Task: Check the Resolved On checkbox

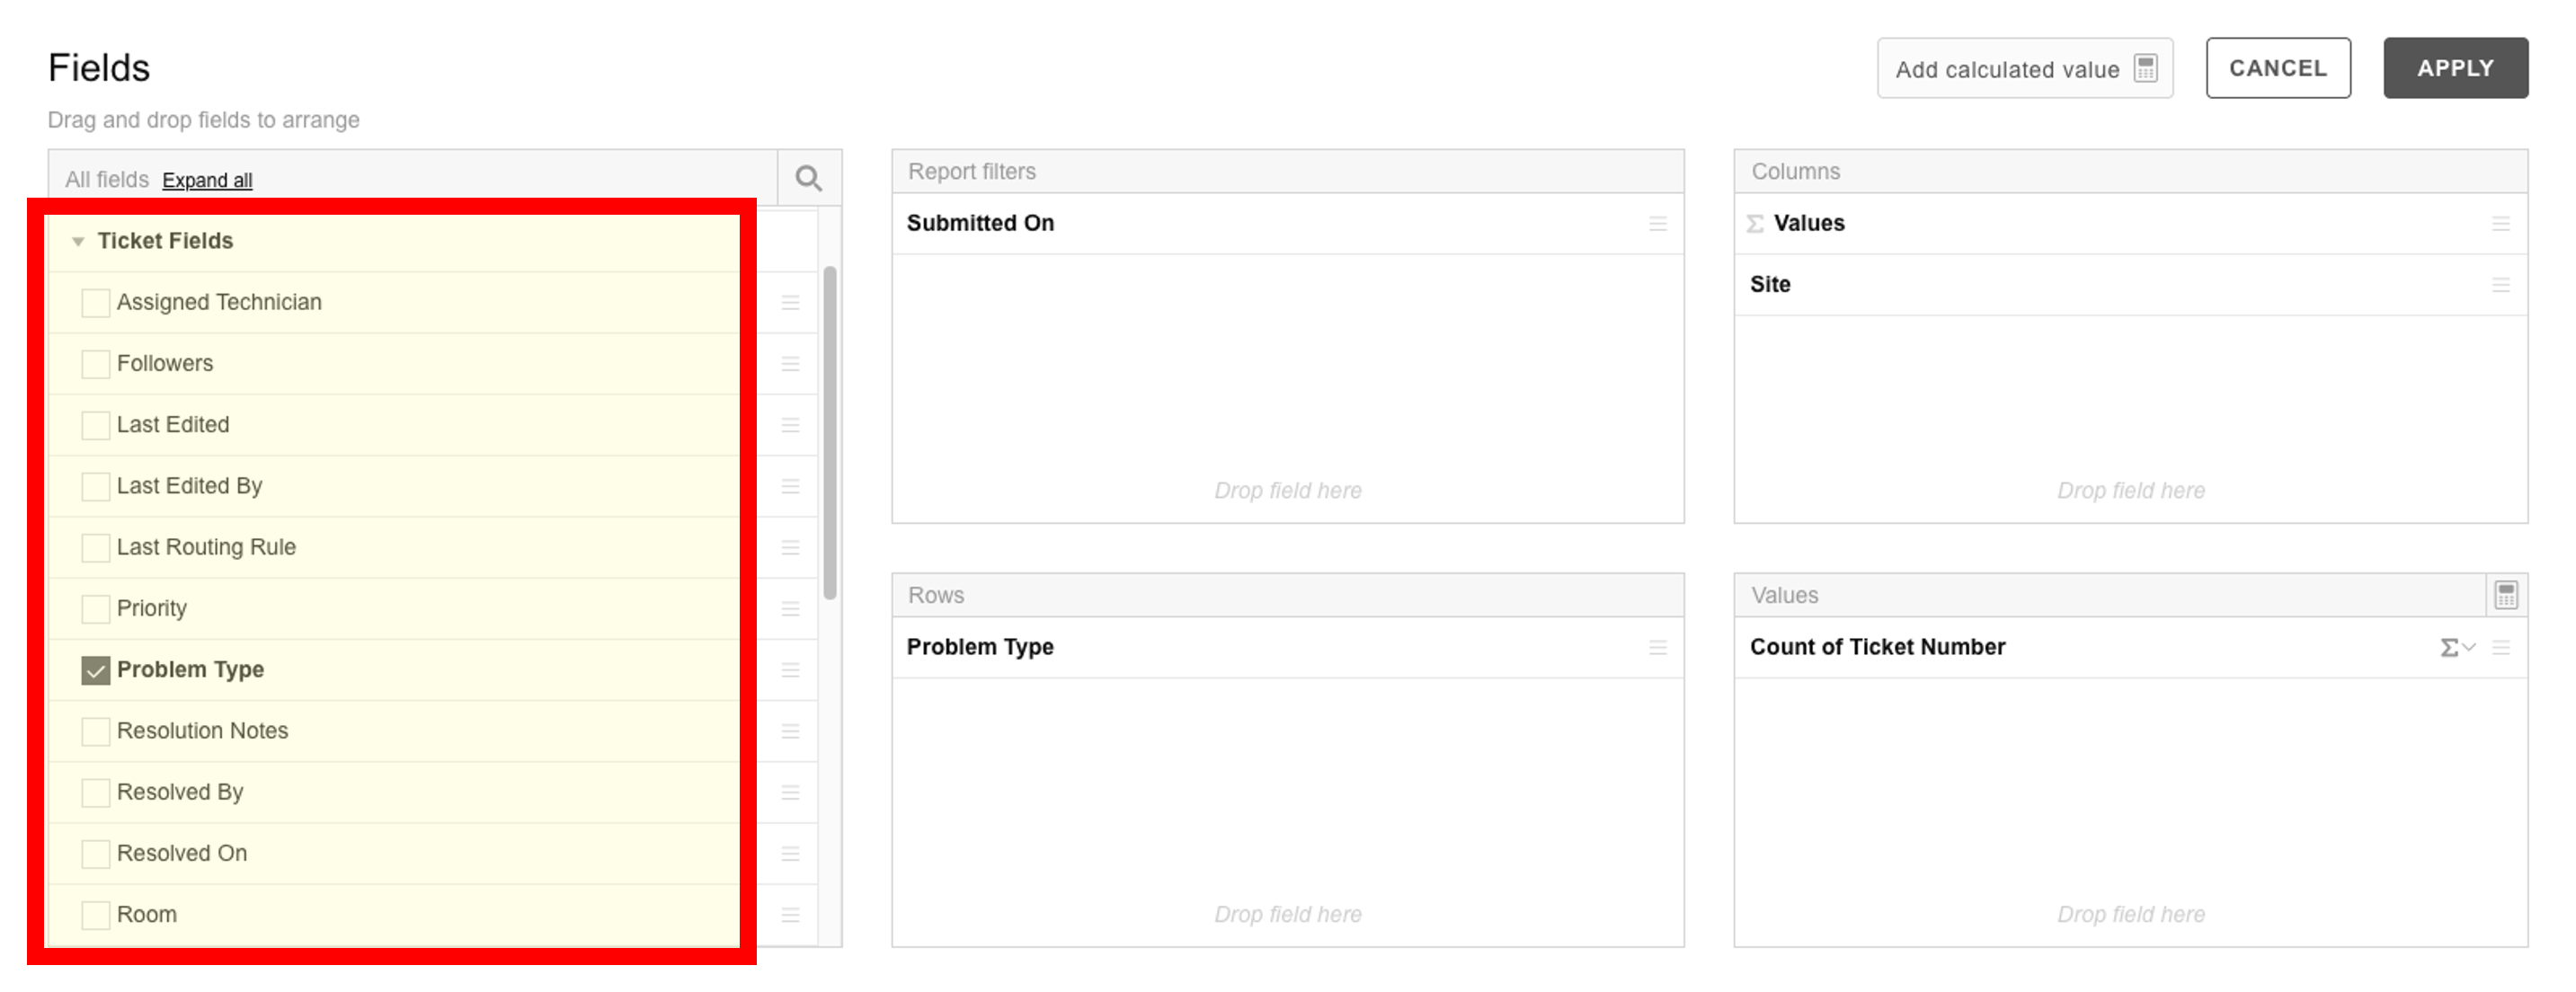Action: tap(96, 854)
